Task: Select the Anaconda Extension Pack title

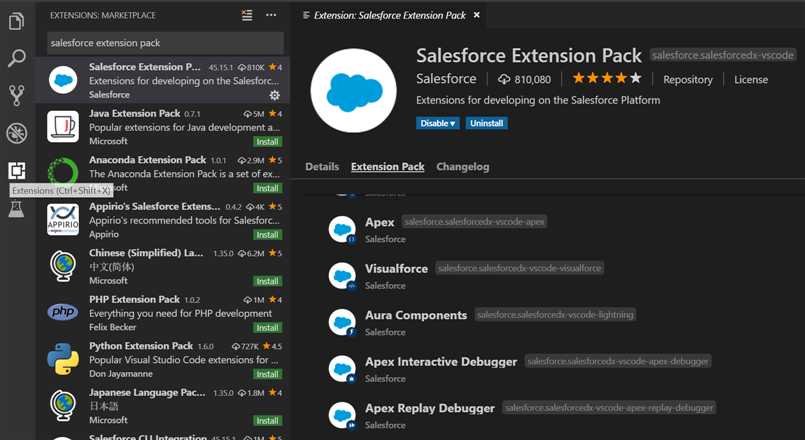Action: click(147, 160)
